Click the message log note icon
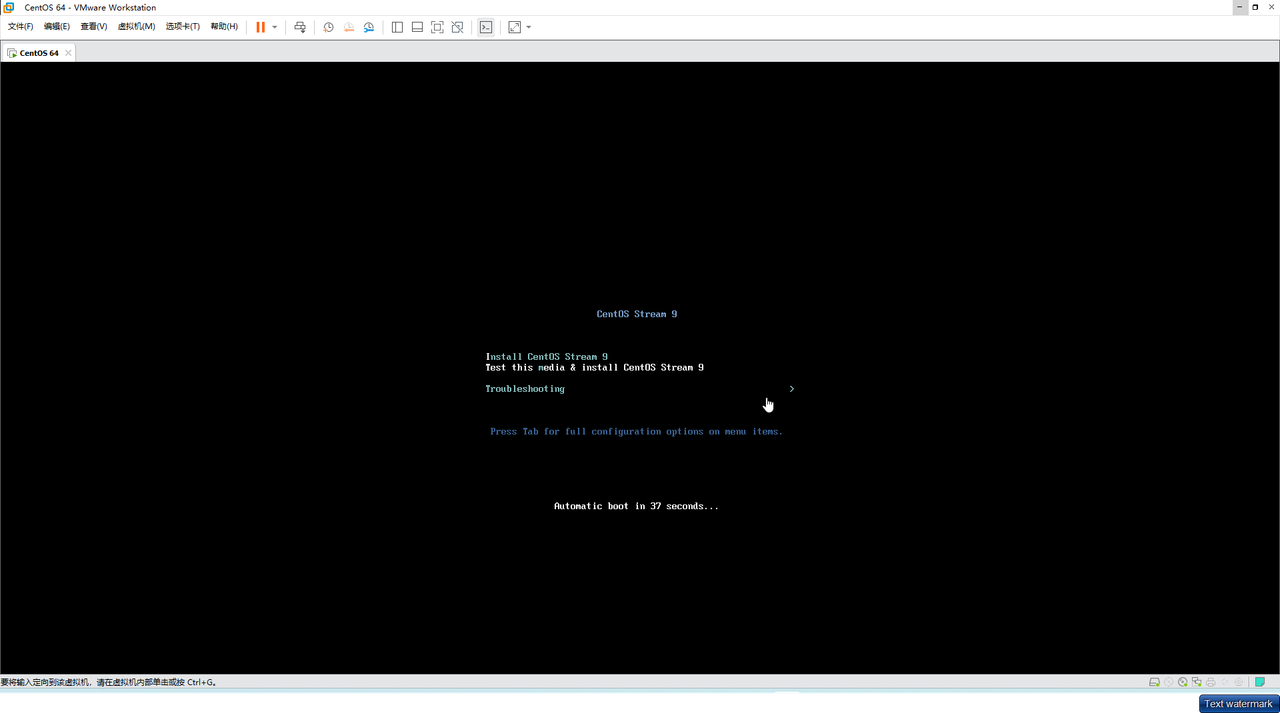1280x713 pixels. (1260, 682)
